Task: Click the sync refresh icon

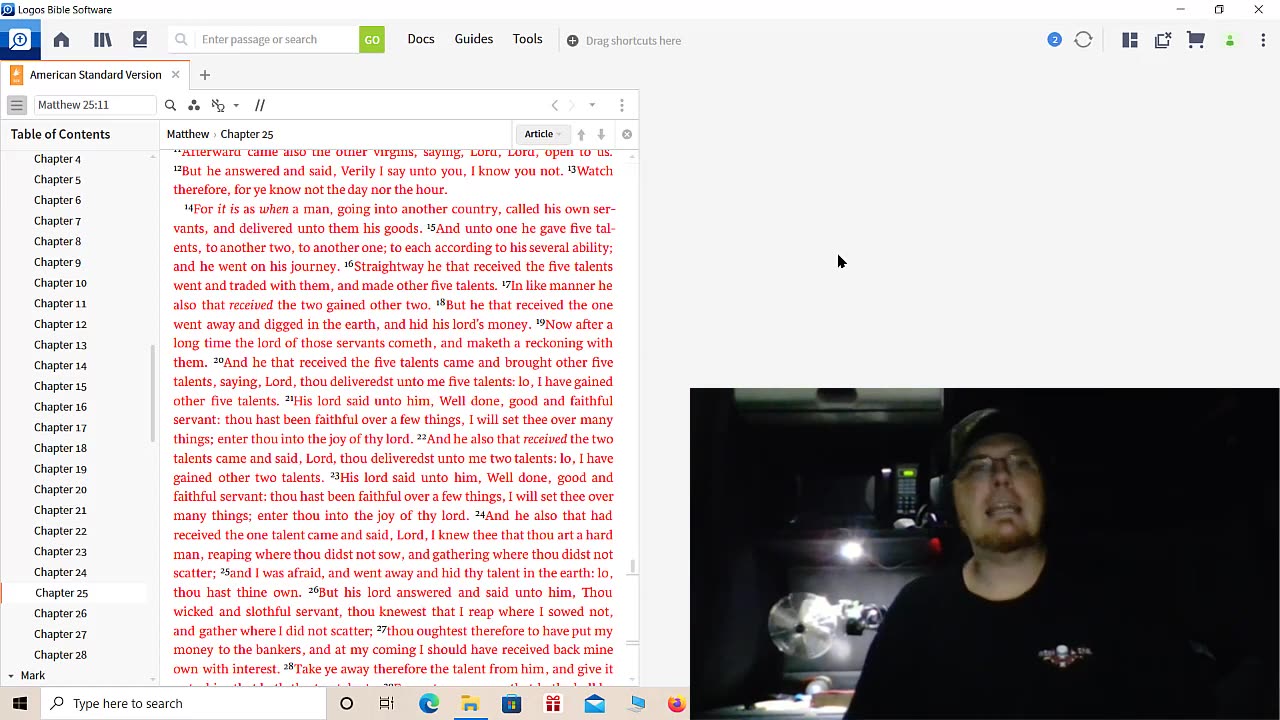Action: tap(1083, 40)
